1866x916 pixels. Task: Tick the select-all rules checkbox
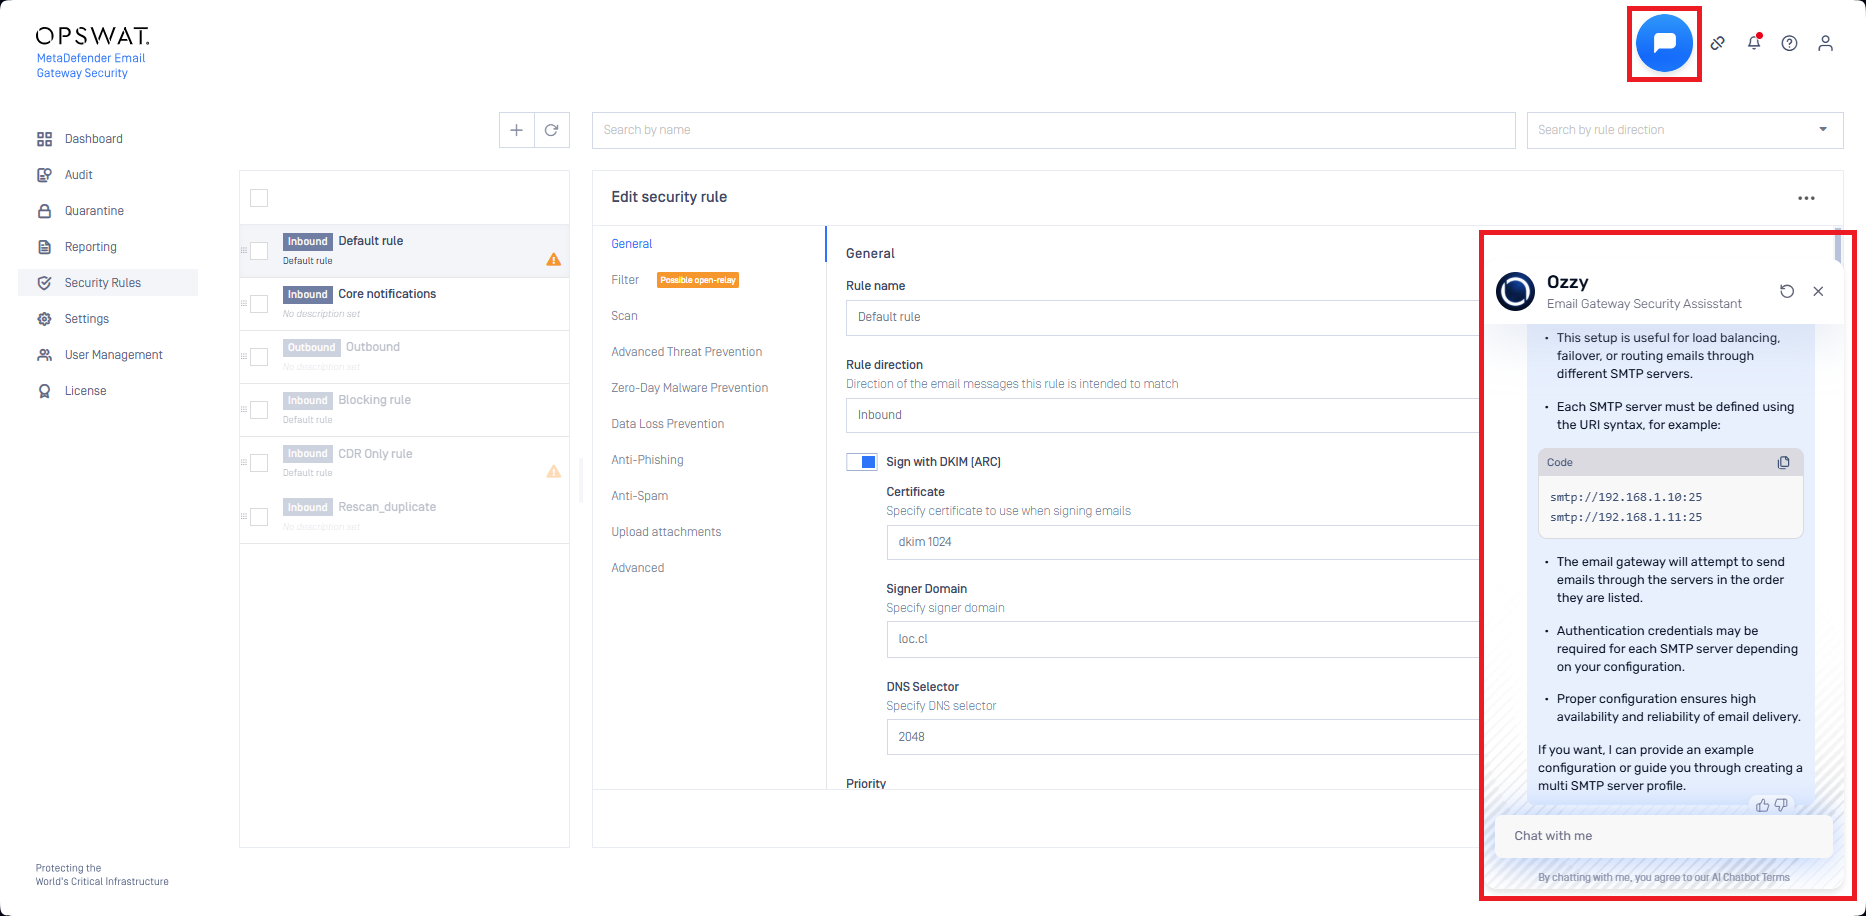pos(259,198)
